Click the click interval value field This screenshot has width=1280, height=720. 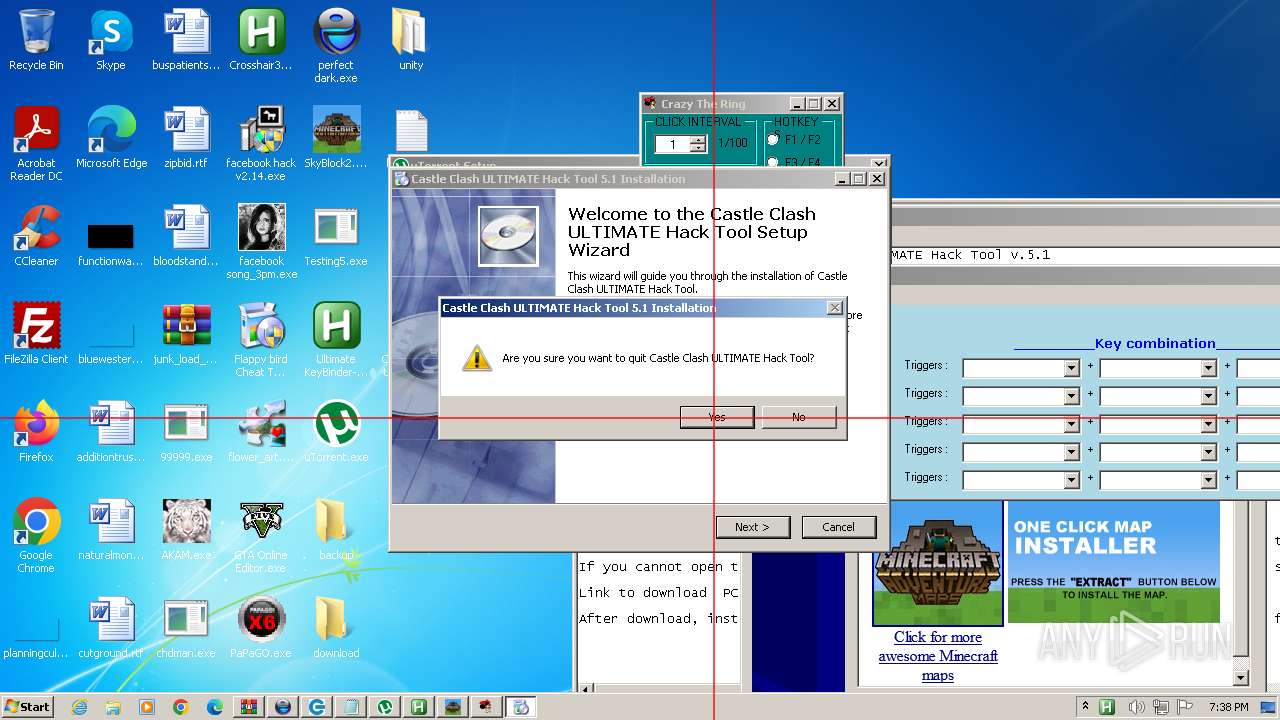click(x=672, y=144)
